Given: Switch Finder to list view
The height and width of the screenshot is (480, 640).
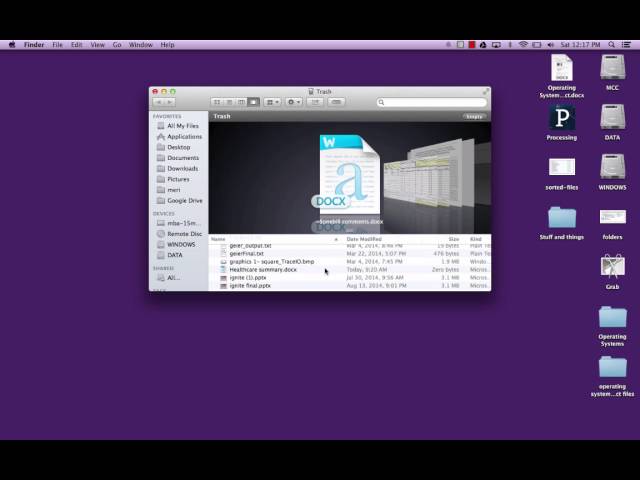Looking at the screenshot, I should tap(229, 102).
